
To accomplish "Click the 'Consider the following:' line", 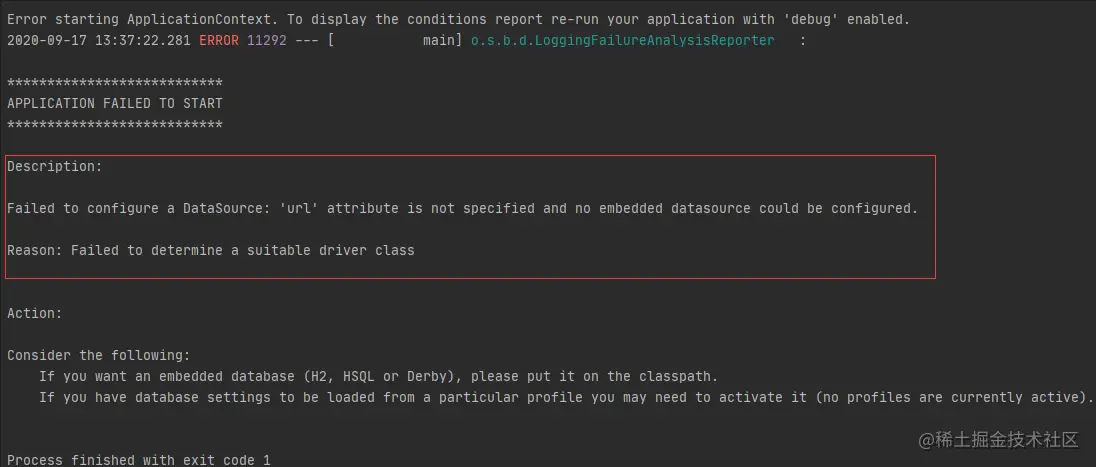I will 99,355.
